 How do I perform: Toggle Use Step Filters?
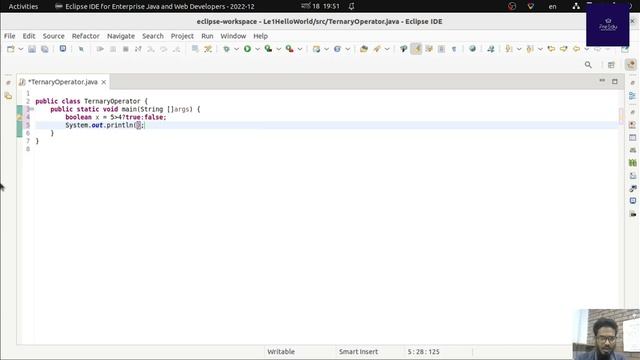pyautogui.click(x=208, y=49)
